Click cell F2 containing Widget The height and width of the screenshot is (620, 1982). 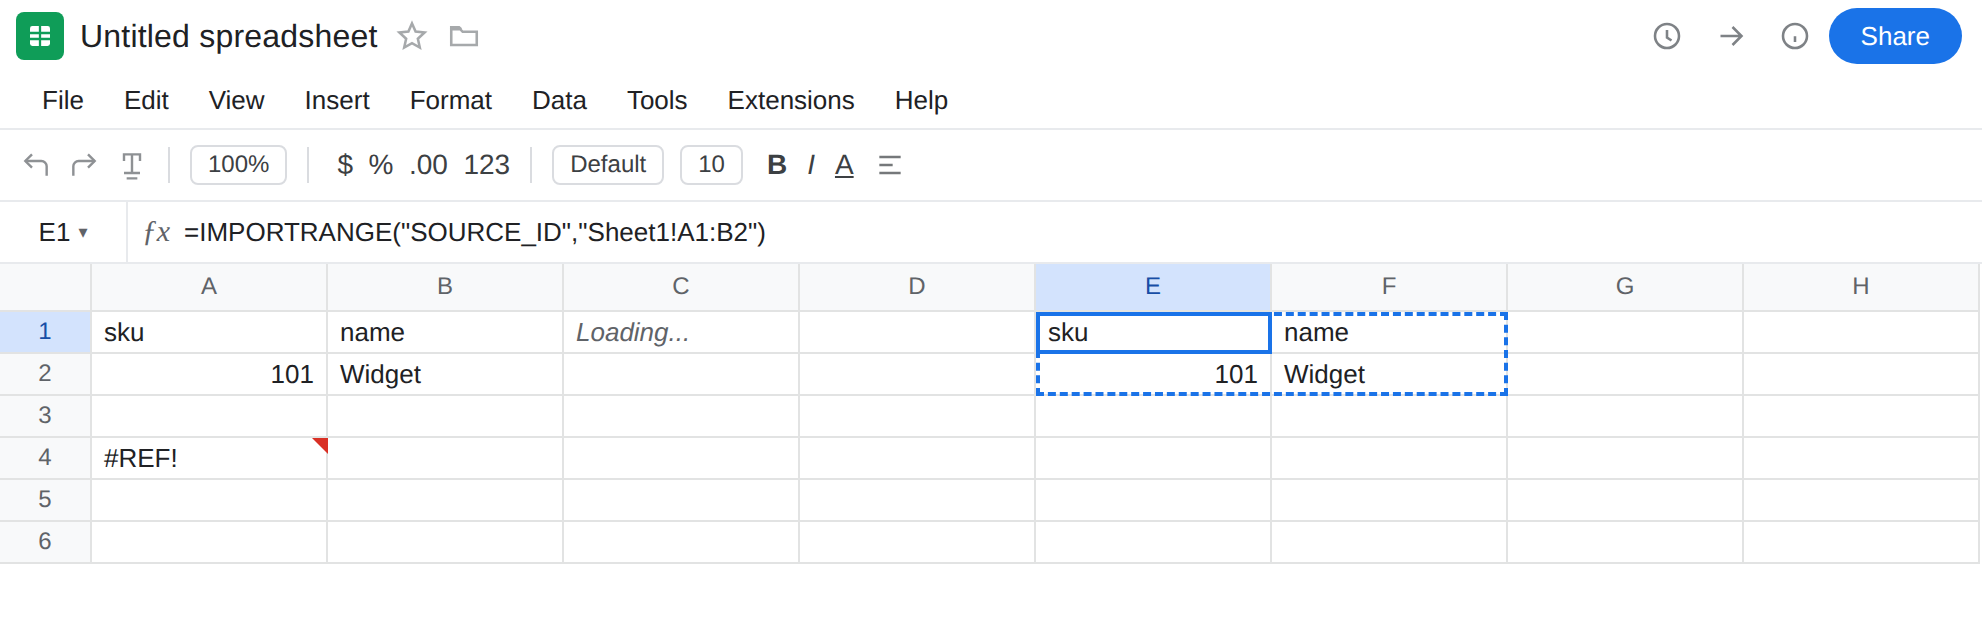[x=1389, y=374]
